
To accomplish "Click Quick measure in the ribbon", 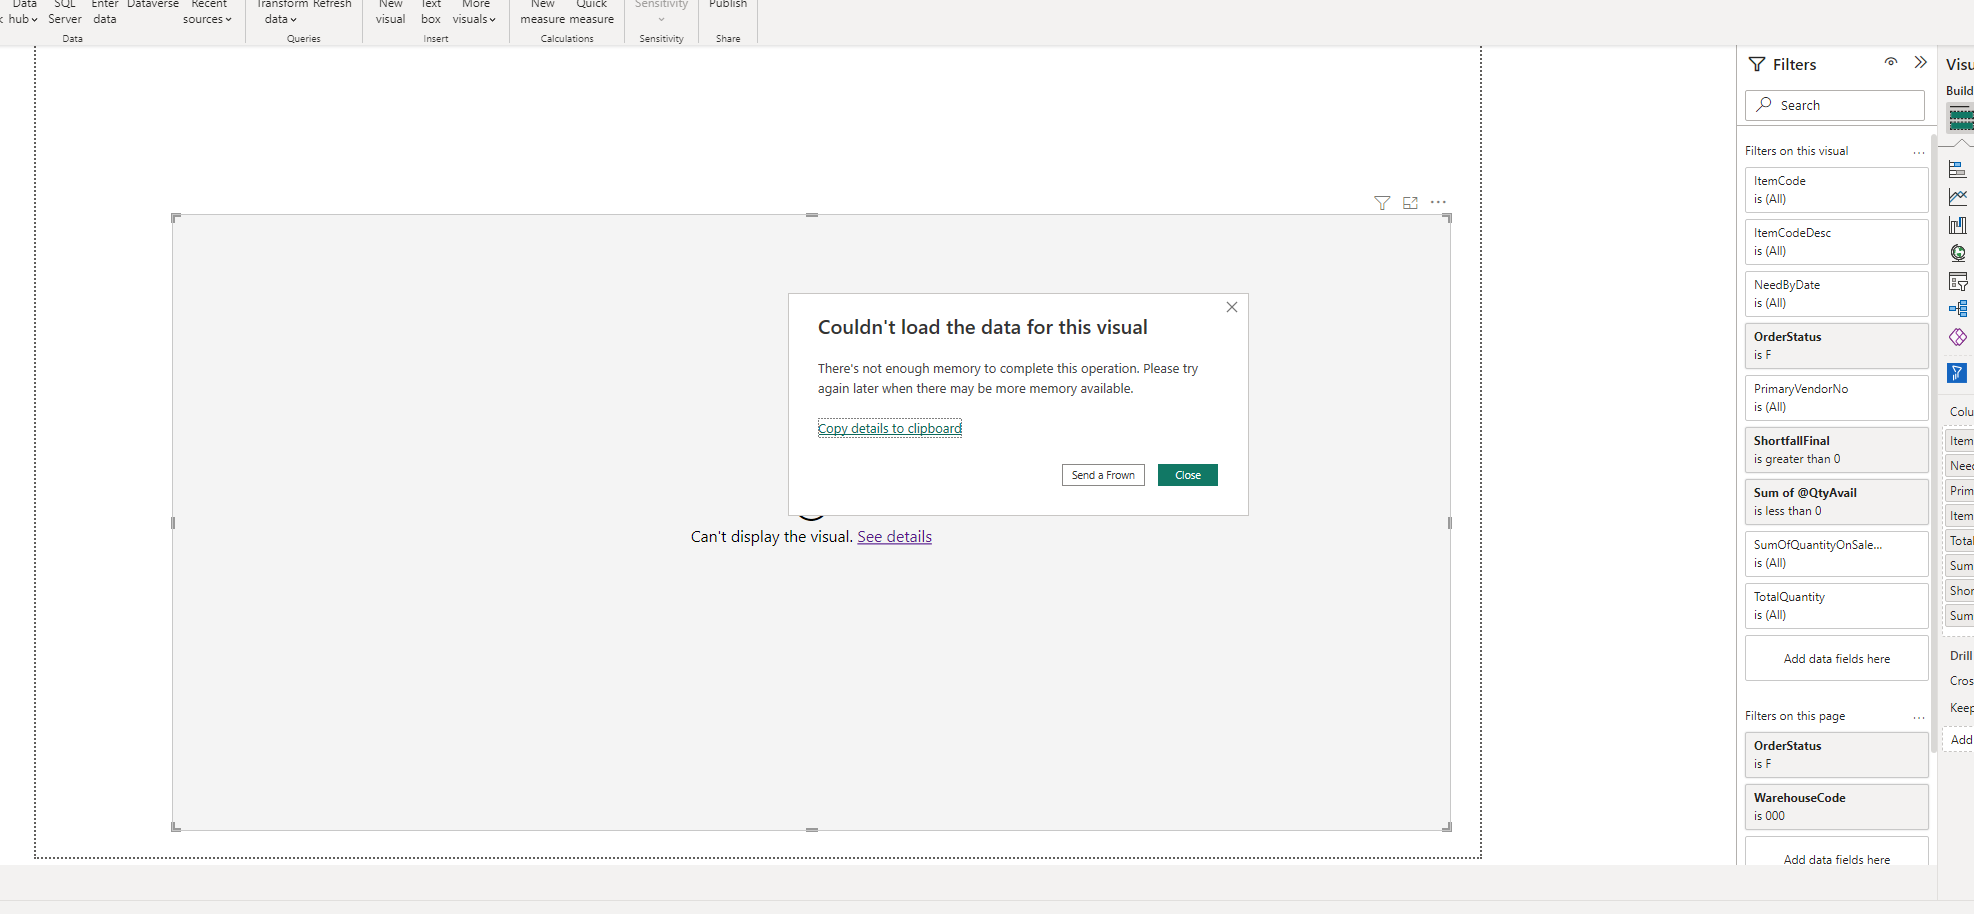I will tap(592, 12).
